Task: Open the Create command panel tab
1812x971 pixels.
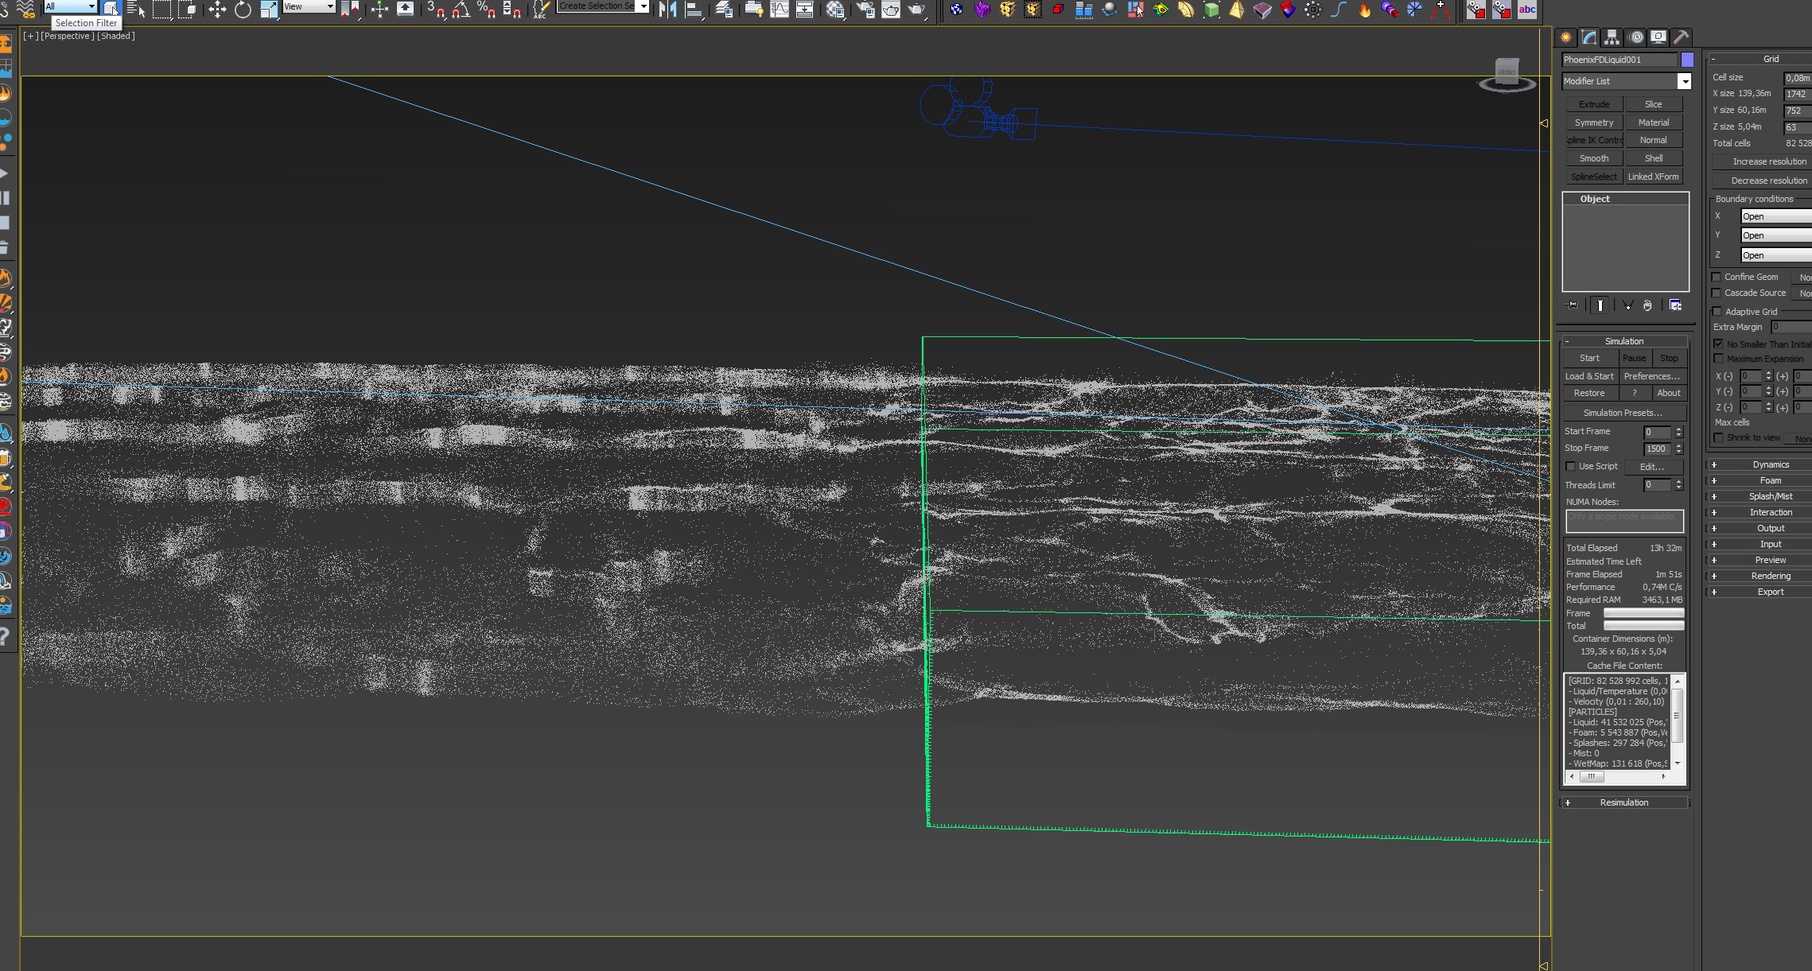Action: [x=1566, y=37]
